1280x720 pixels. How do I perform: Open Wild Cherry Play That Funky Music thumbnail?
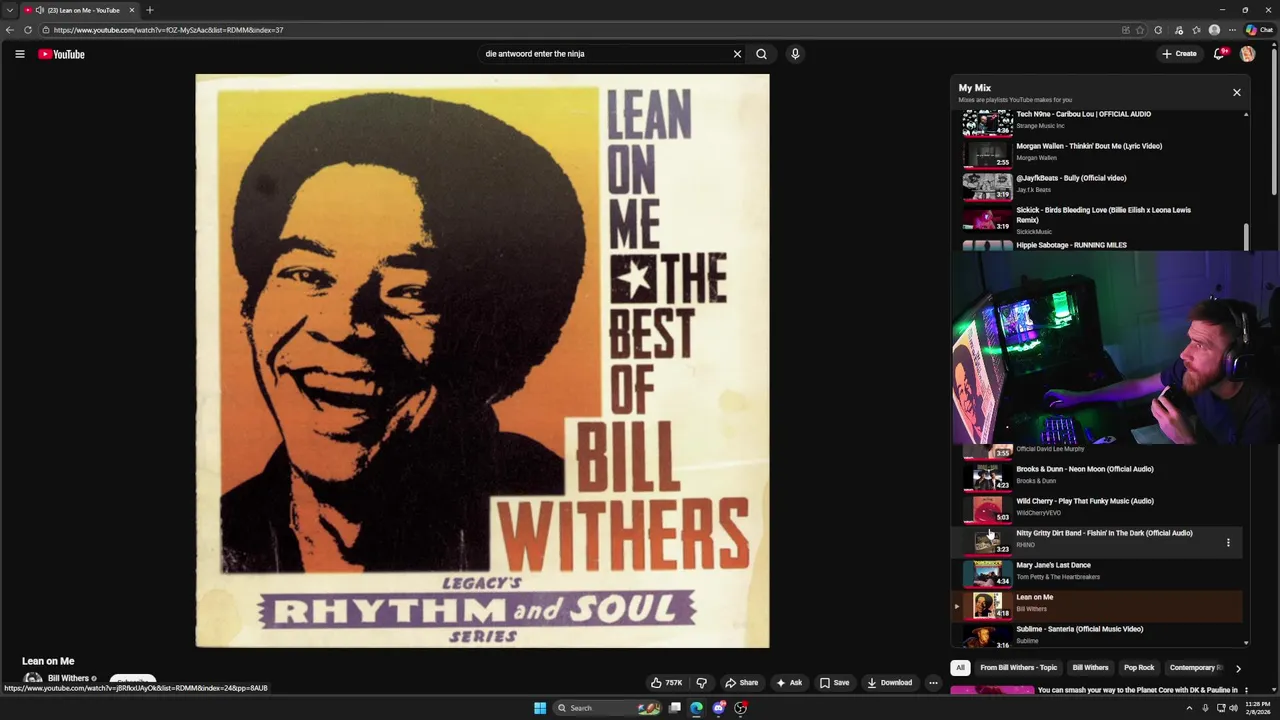987,509
